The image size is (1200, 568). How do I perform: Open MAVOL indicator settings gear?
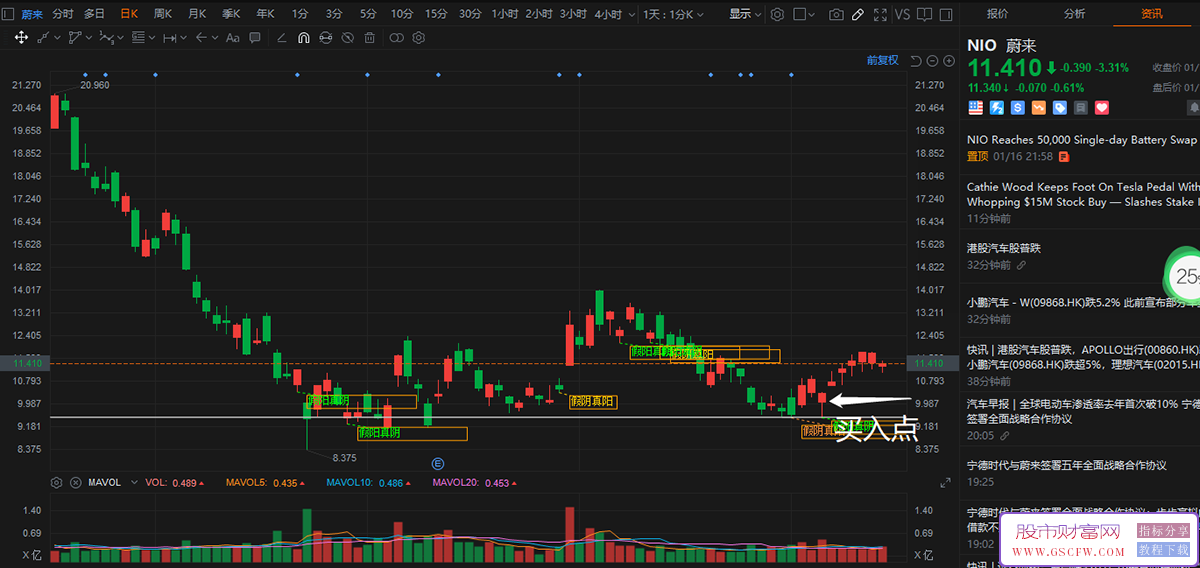[57, 482]
